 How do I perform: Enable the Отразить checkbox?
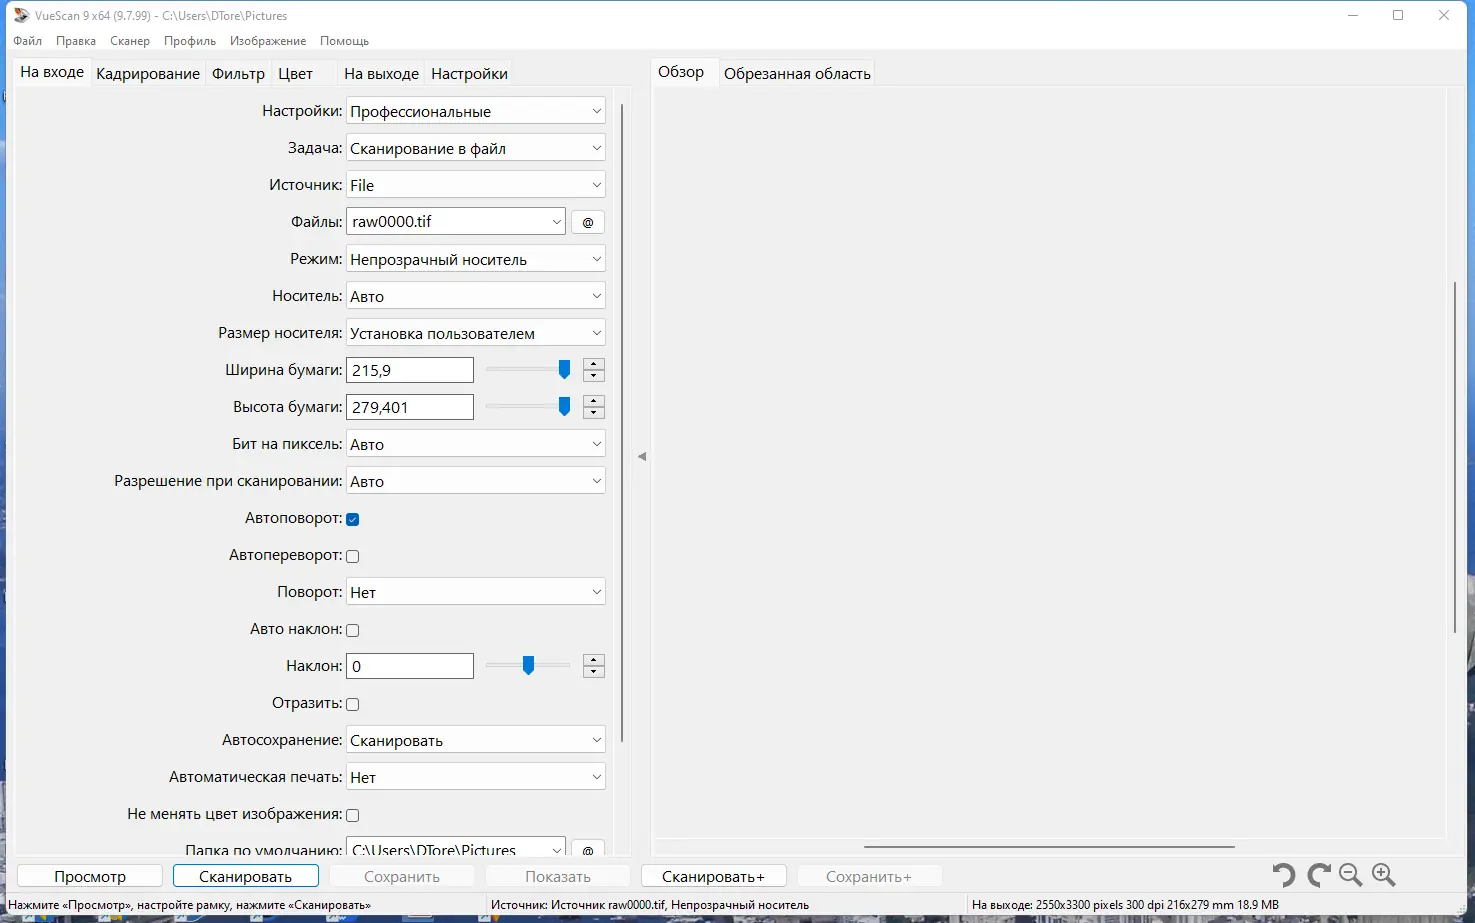tap(352, 704)
